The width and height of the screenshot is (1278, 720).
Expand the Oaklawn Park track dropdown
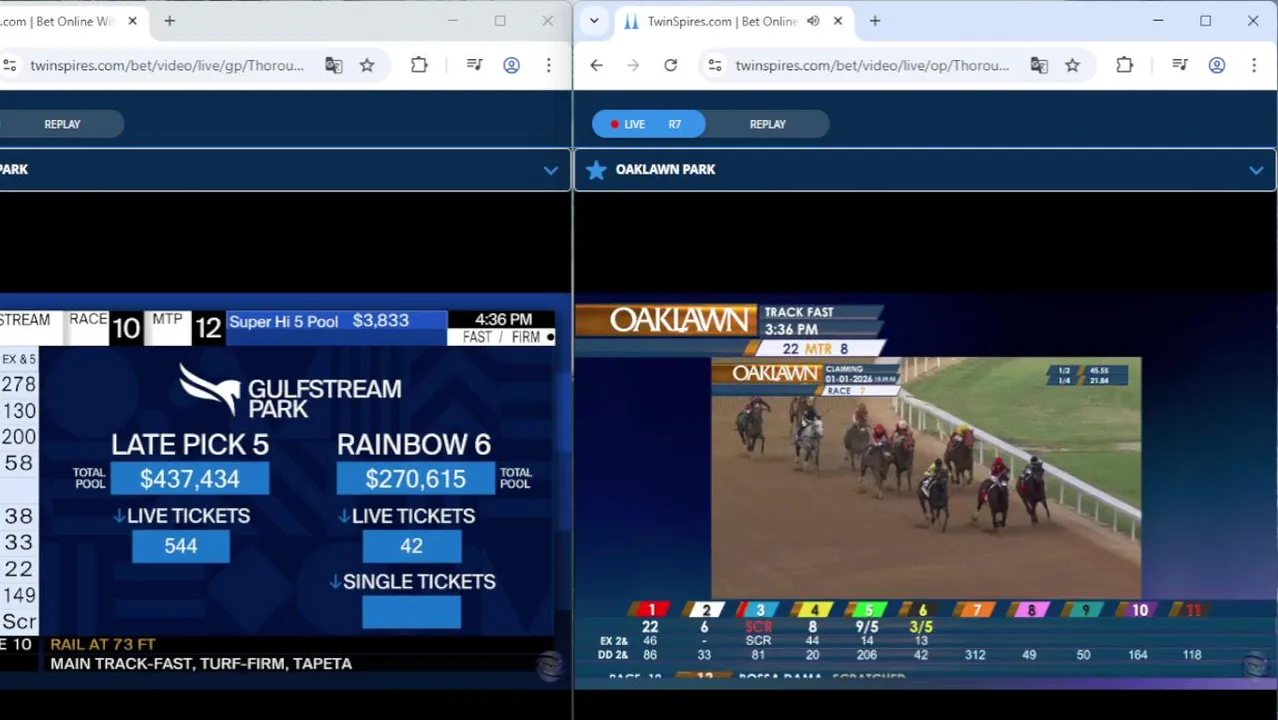click(x=1256, y=170)
